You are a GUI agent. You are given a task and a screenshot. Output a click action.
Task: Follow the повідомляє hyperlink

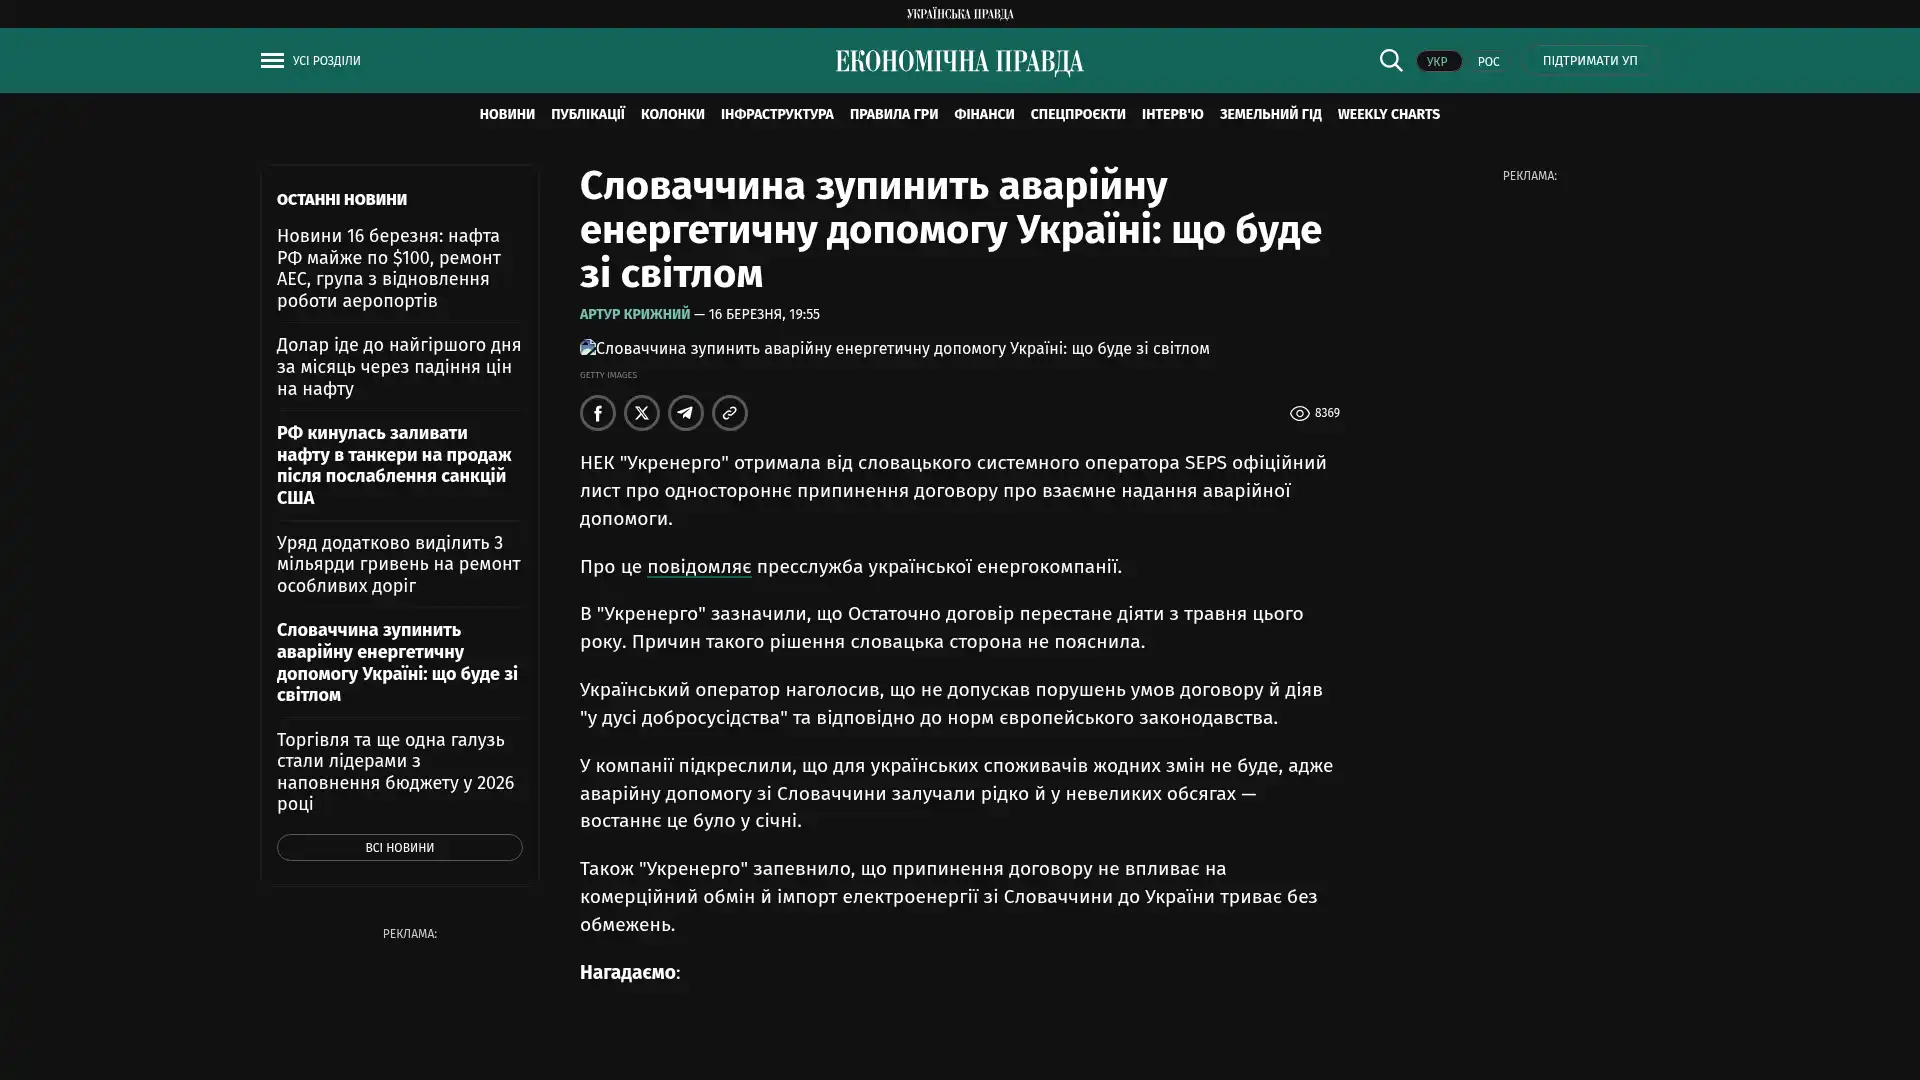click(x=698, y=567)
